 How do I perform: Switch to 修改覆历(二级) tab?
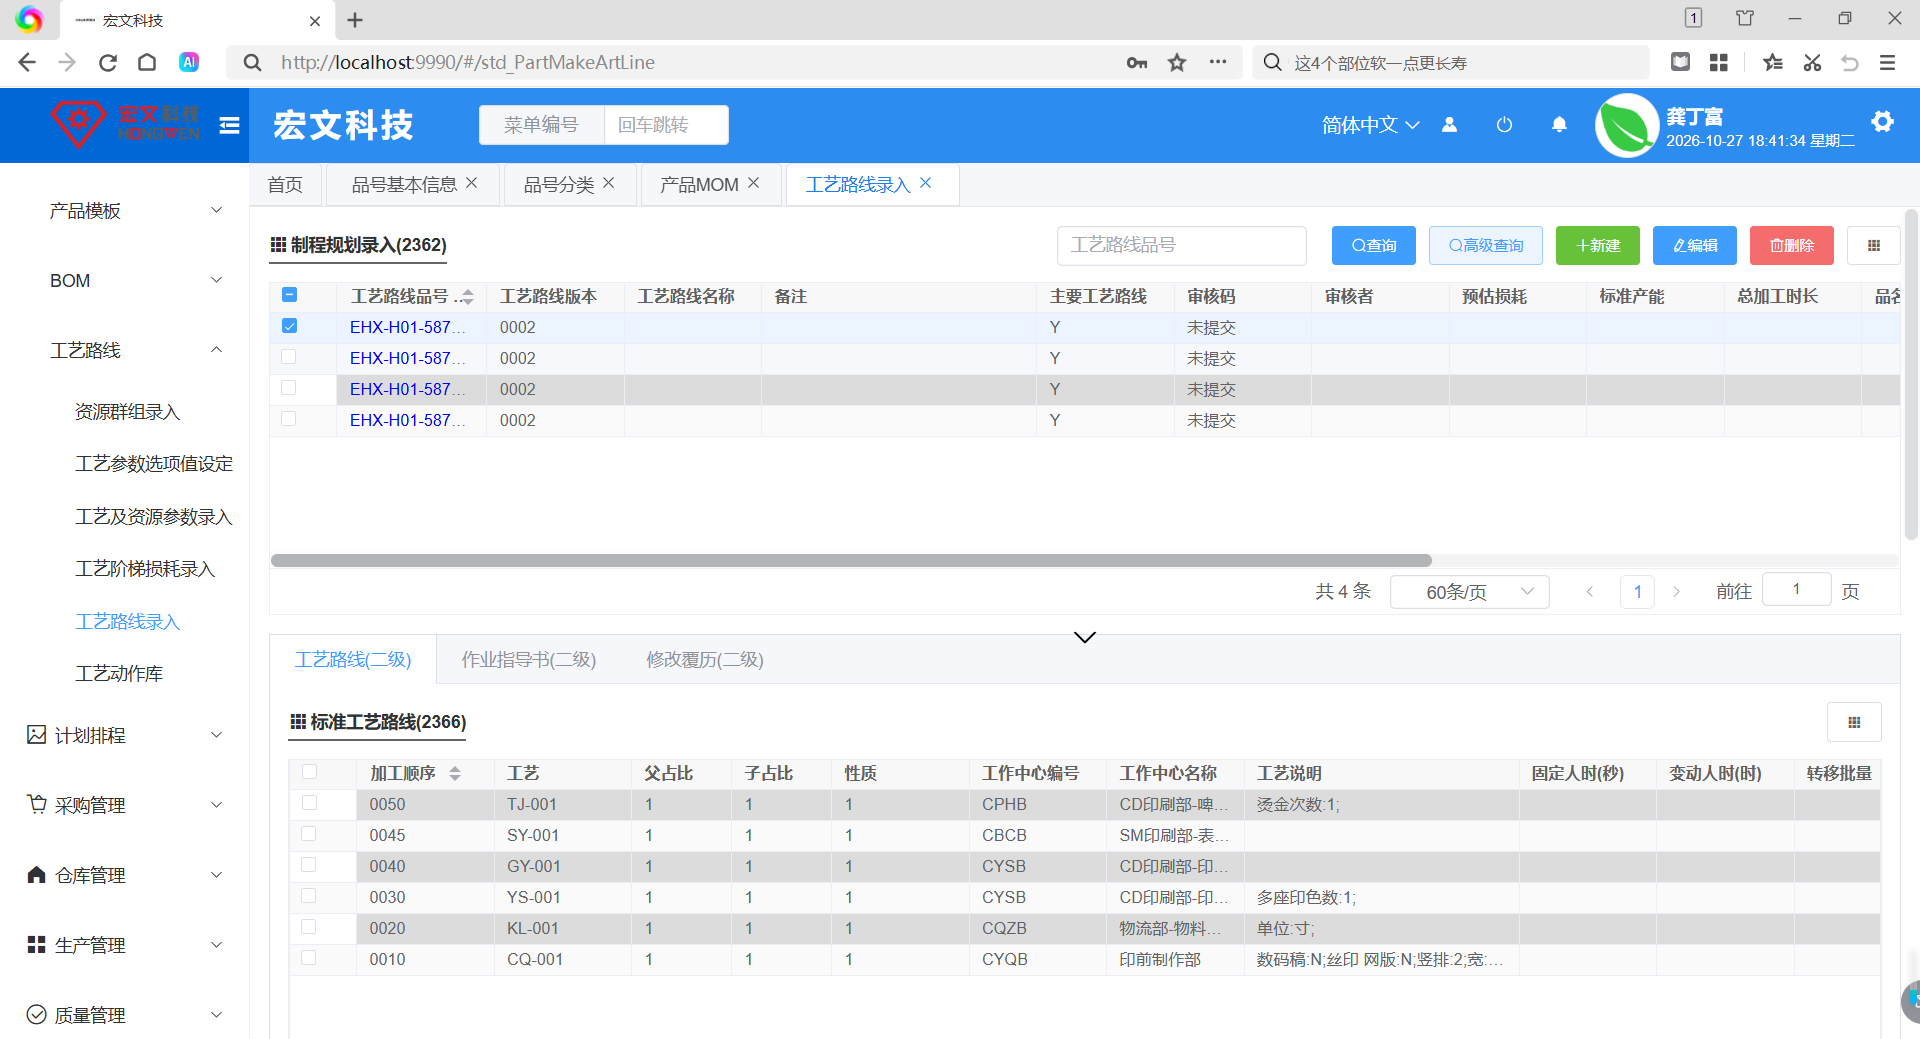[x=705, y=659]
